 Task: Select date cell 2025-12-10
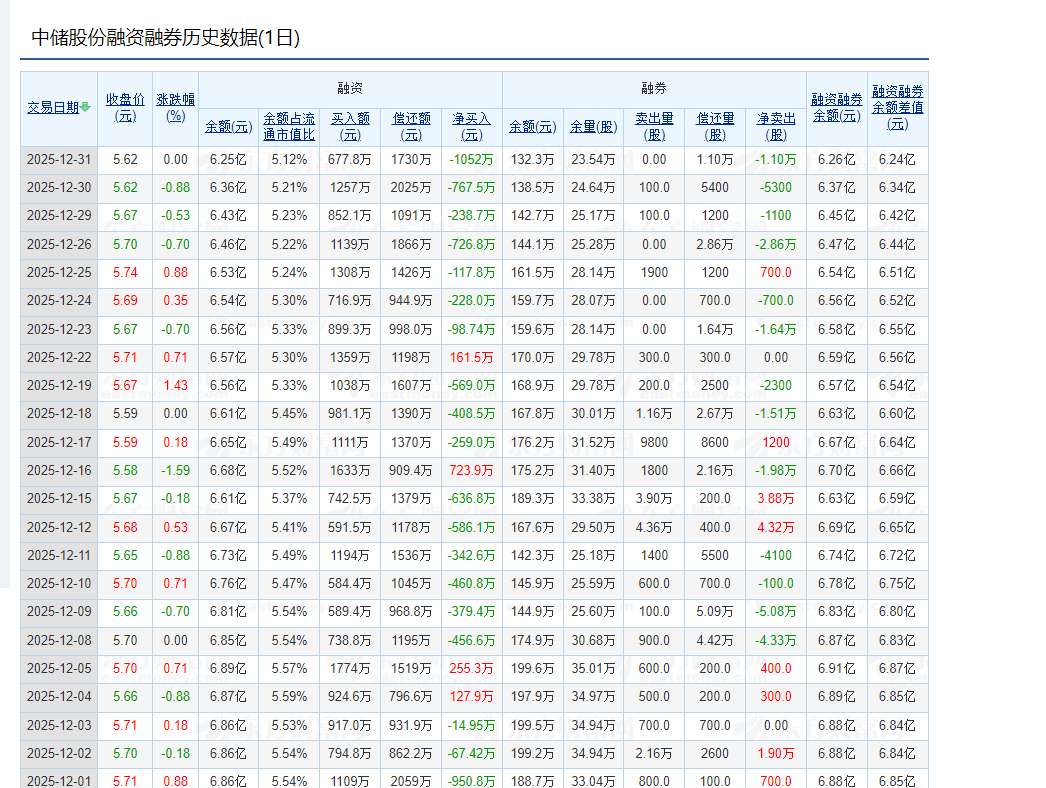(59, 583)
